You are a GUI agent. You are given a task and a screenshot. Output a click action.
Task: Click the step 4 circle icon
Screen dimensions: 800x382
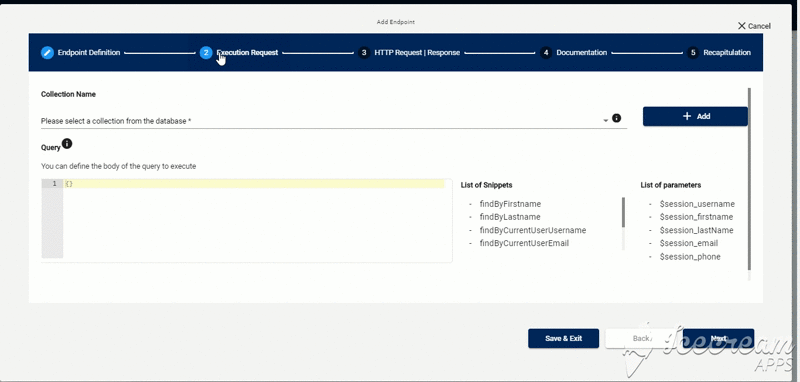point(546,53)
